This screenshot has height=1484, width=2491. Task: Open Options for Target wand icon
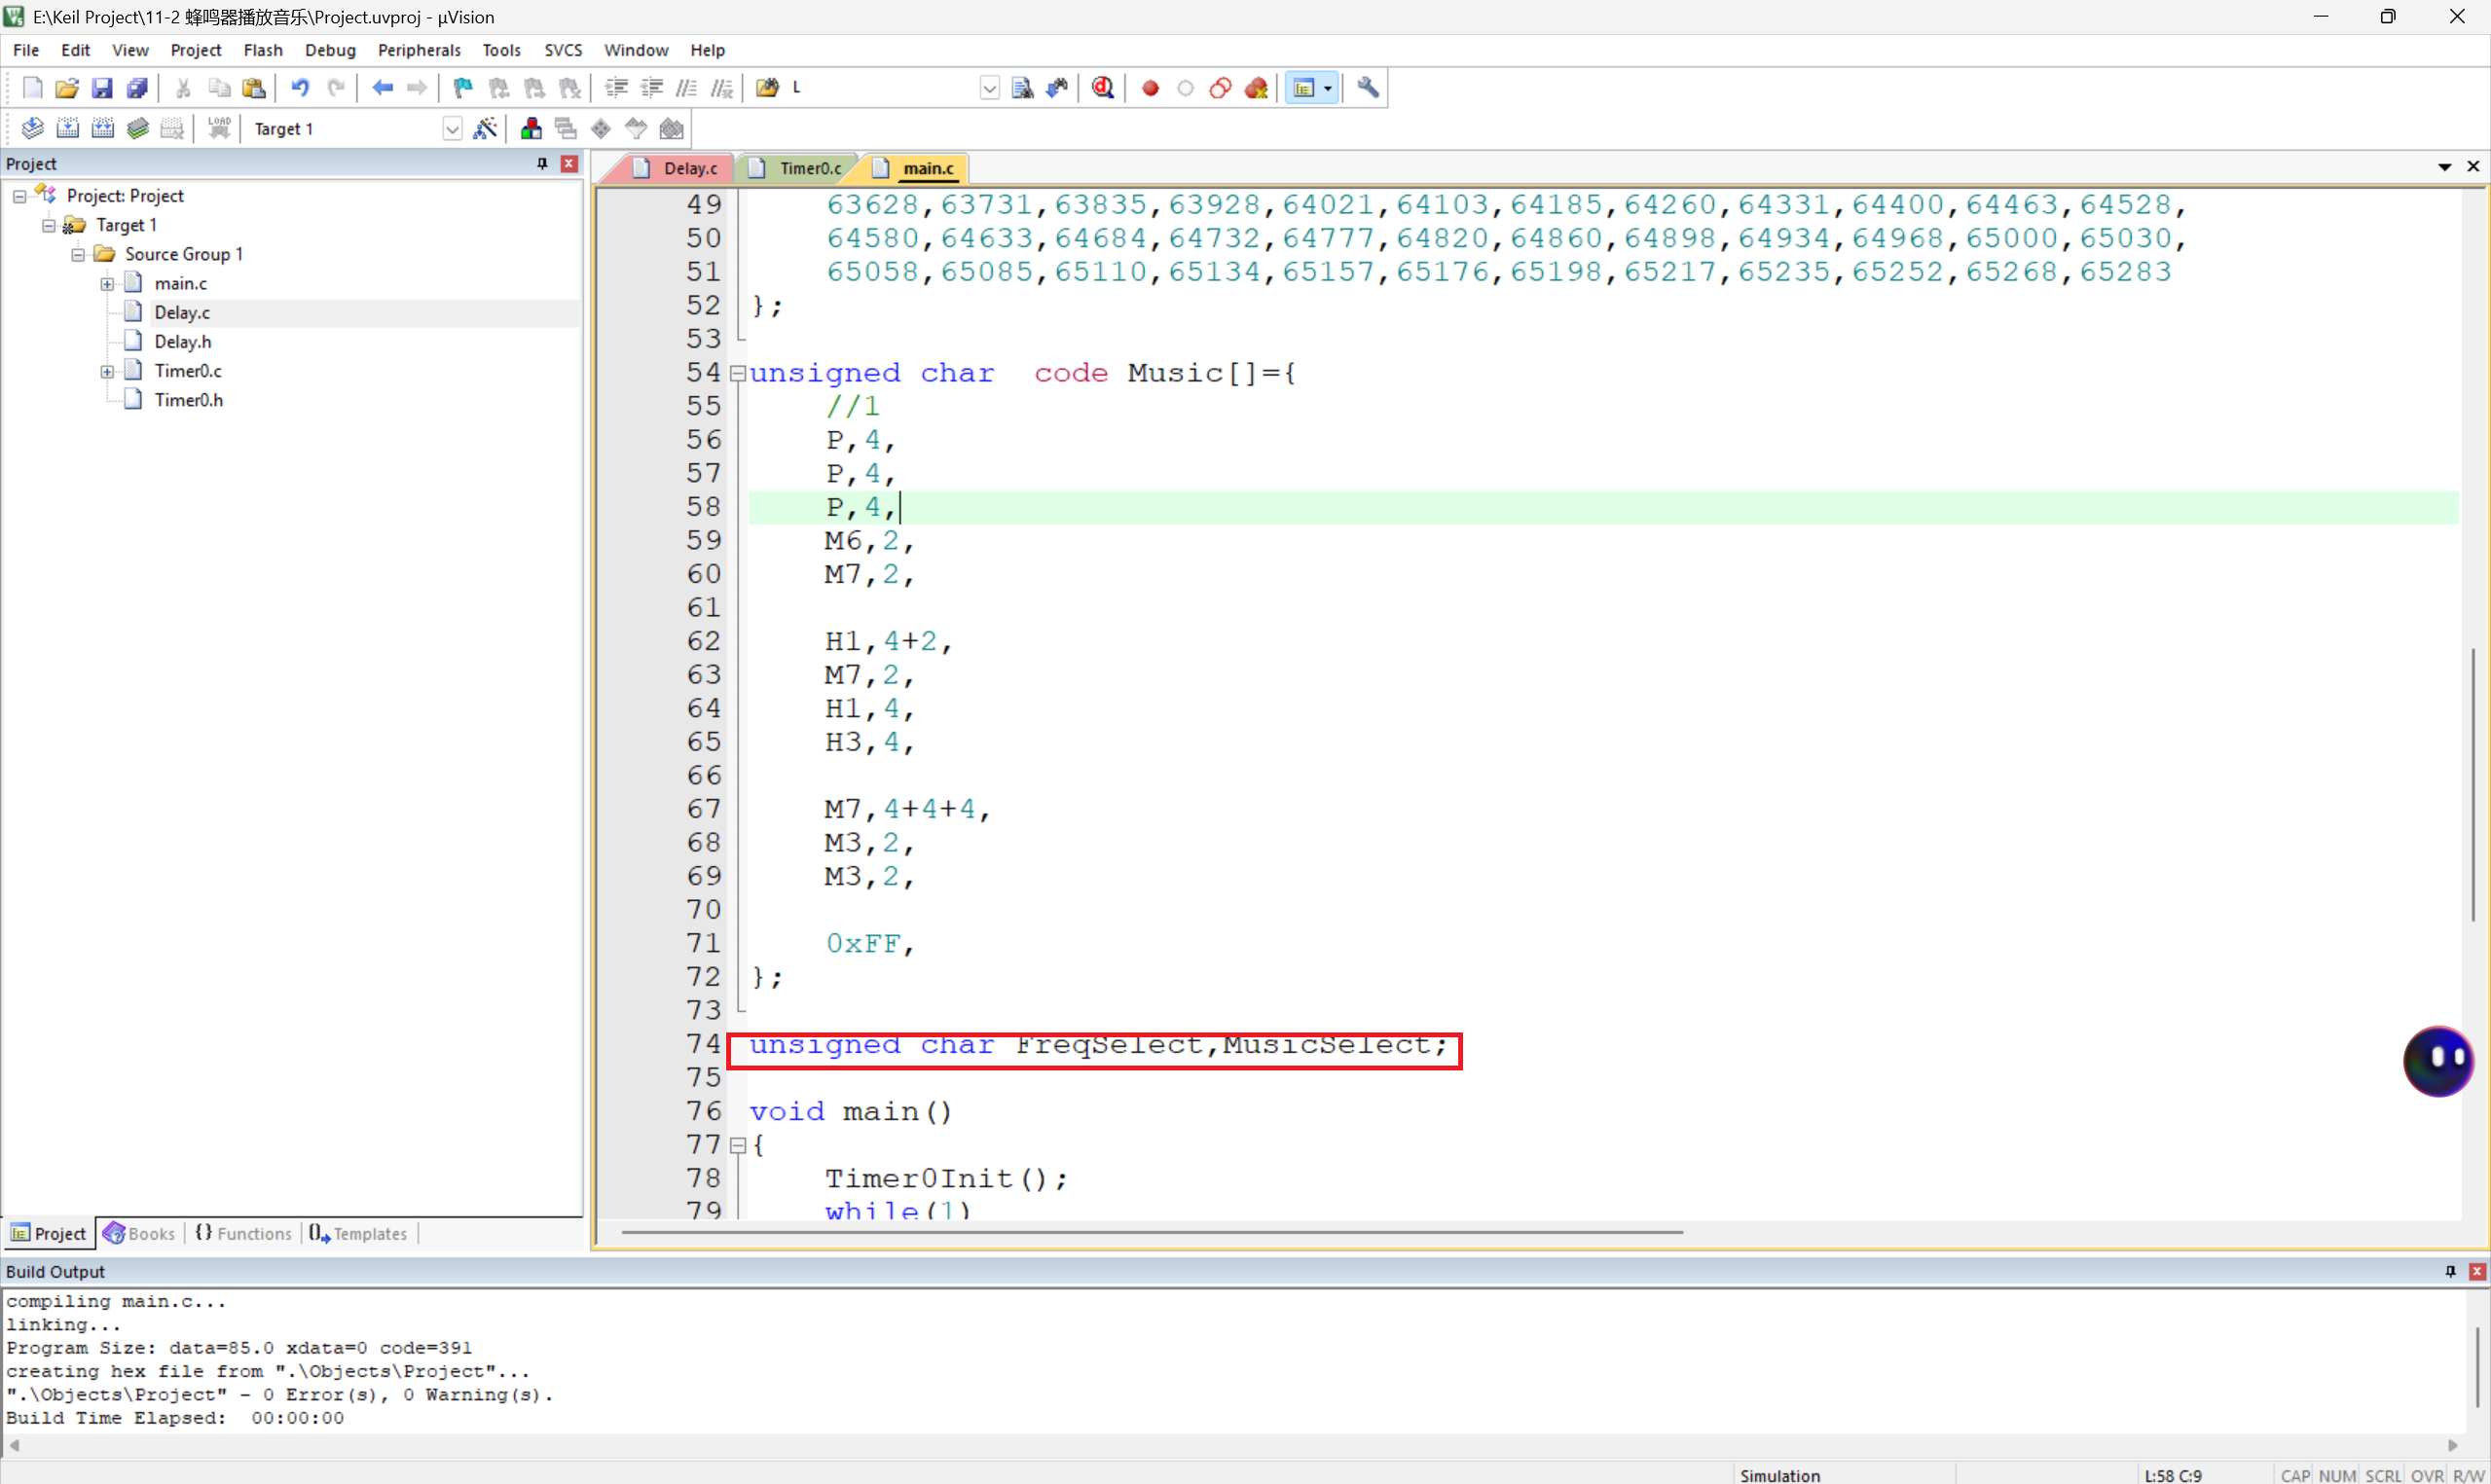pyautogui.click(x=485, y=128)
